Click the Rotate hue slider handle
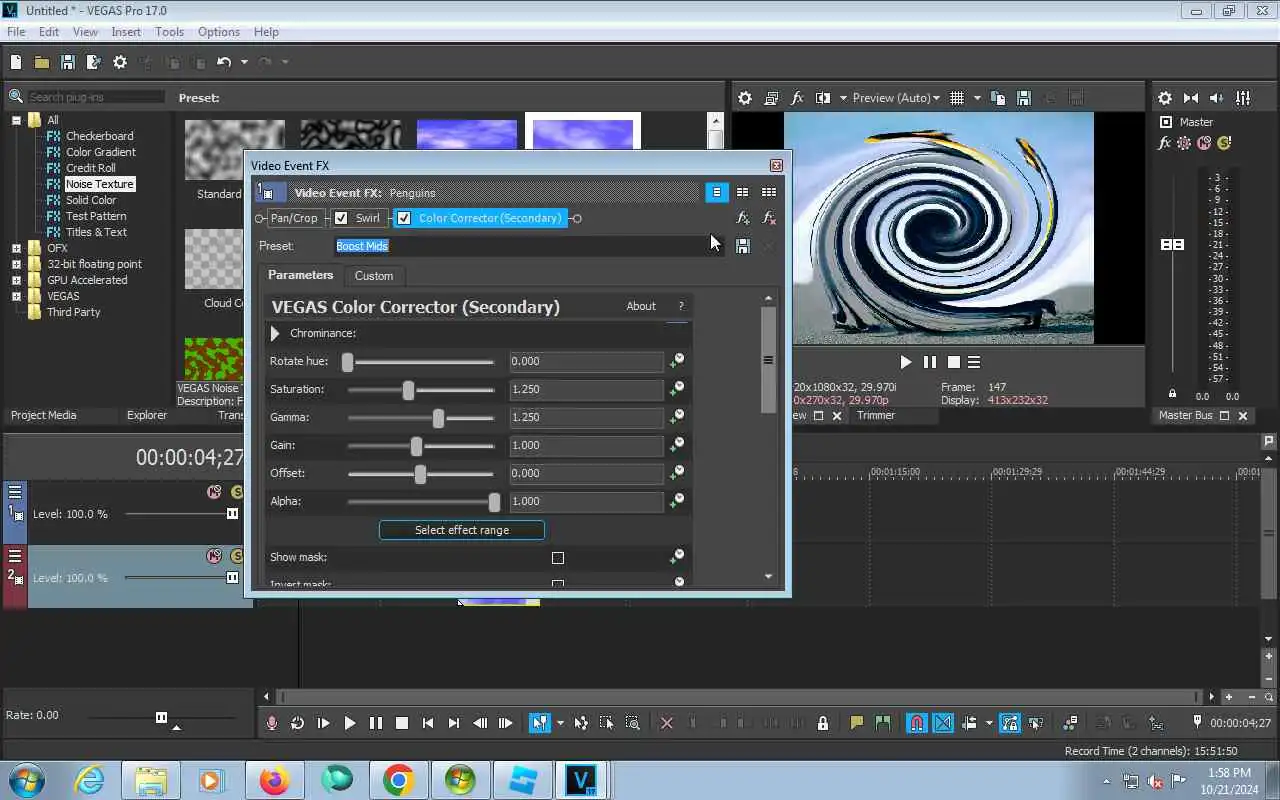Viewport: 1280px width, 800px height. pyautogui.click(x=347, y=362)
